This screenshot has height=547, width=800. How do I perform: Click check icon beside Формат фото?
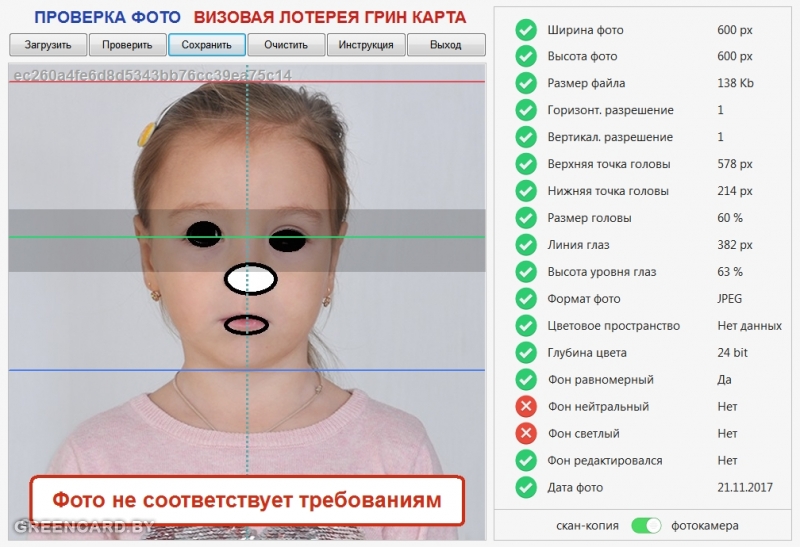click(526, 299)
